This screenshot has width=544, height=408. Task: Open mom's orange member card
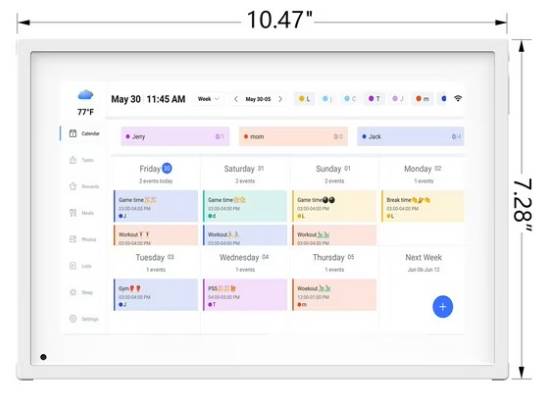293,136
